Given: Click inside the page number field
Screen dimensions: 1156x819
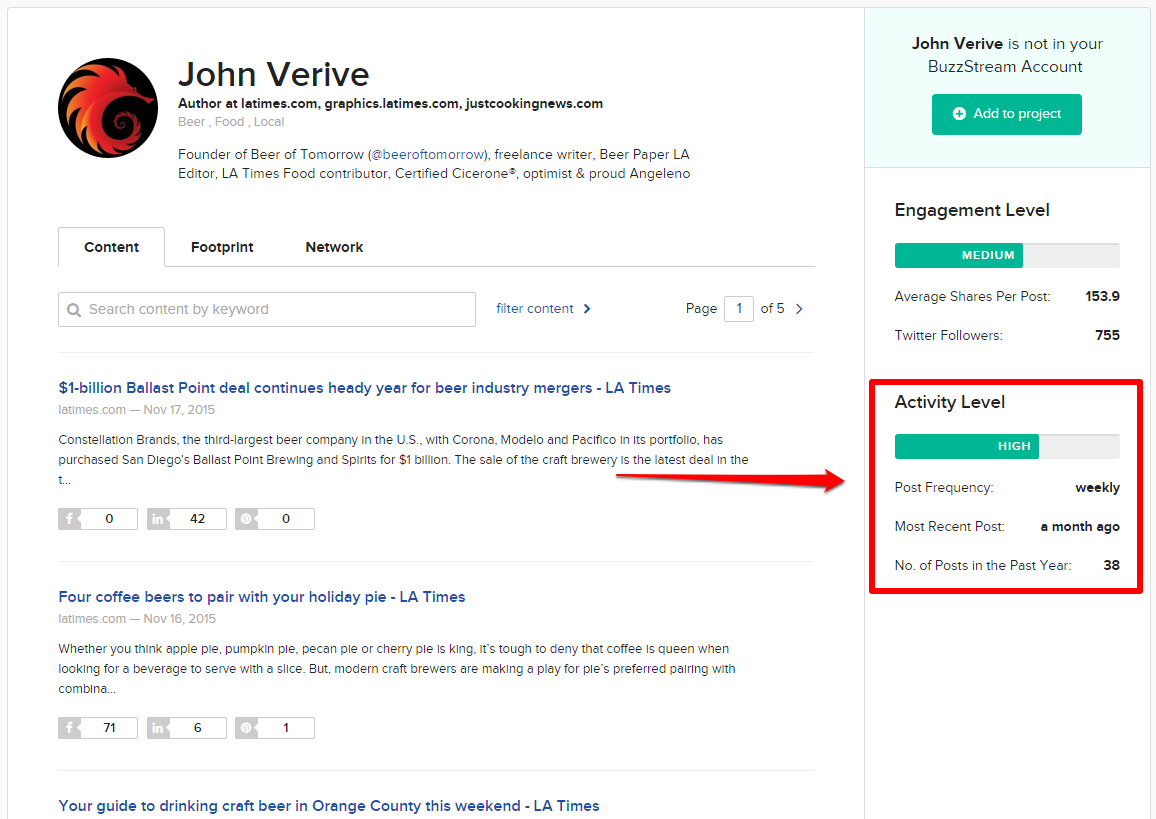Looking at the screenshot, I should [x=738, y=308].
